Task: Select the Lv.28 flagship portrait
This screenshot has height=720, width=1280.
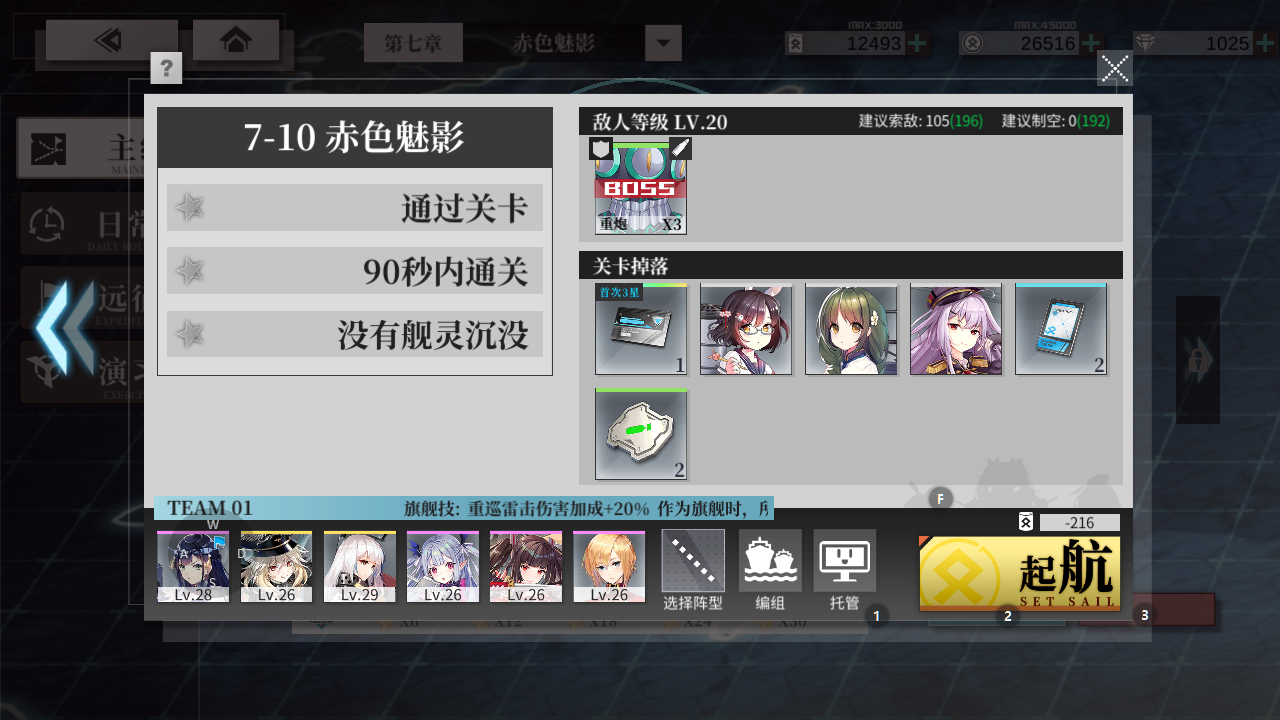Action: tap(193, 567)
